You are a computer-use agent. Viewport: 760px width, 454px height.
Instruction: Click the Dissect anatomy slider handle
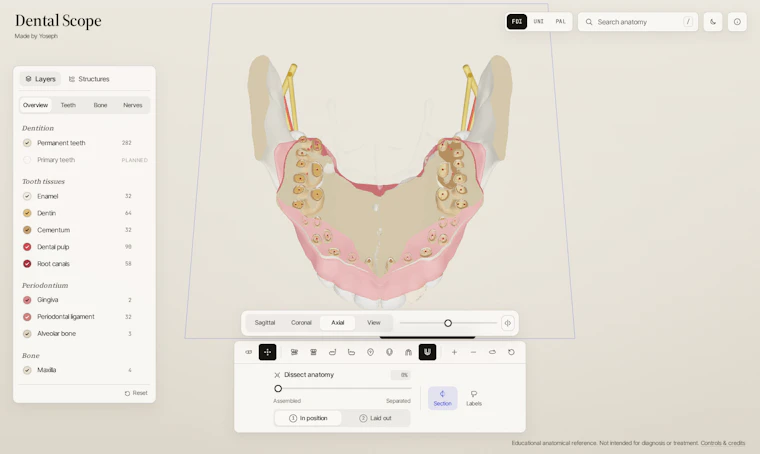278,389
